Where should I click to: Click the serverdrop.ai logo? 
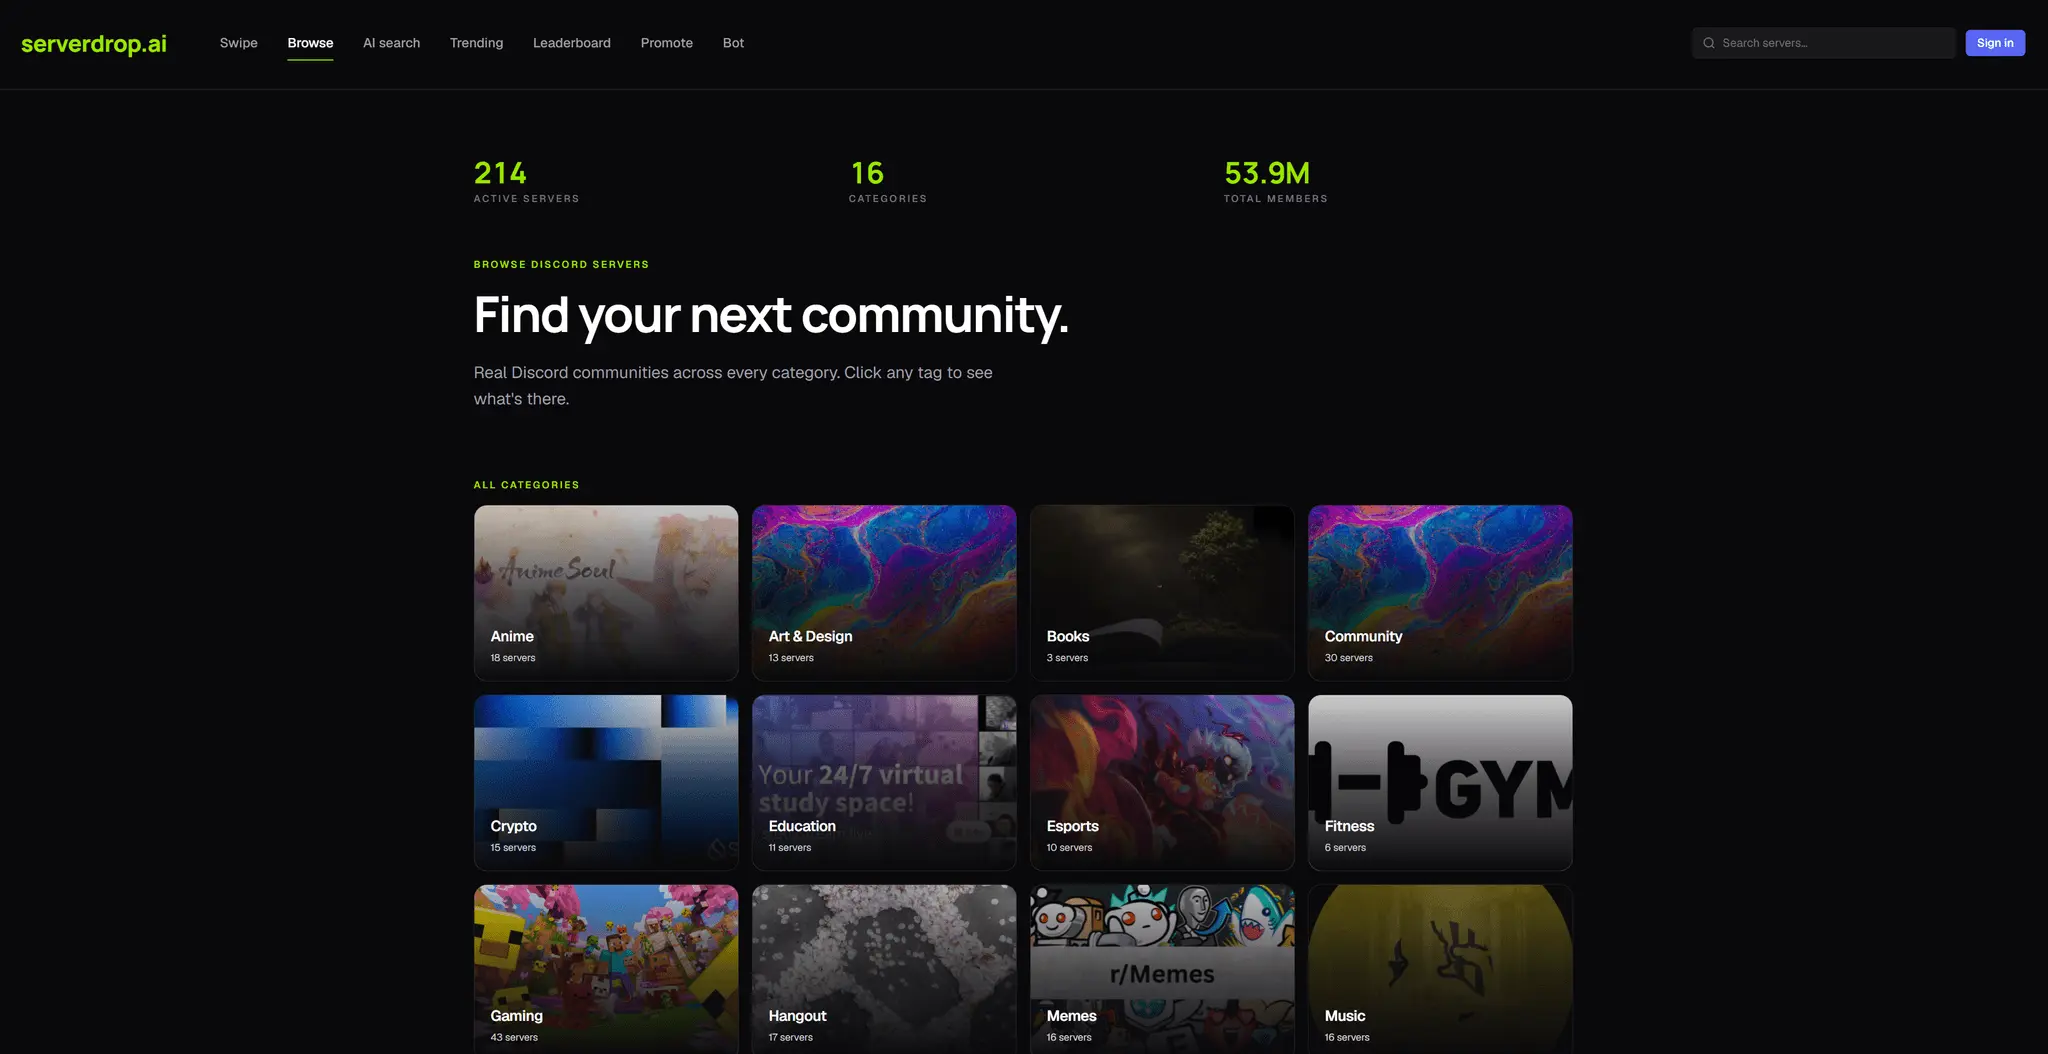tap(94, 43)
